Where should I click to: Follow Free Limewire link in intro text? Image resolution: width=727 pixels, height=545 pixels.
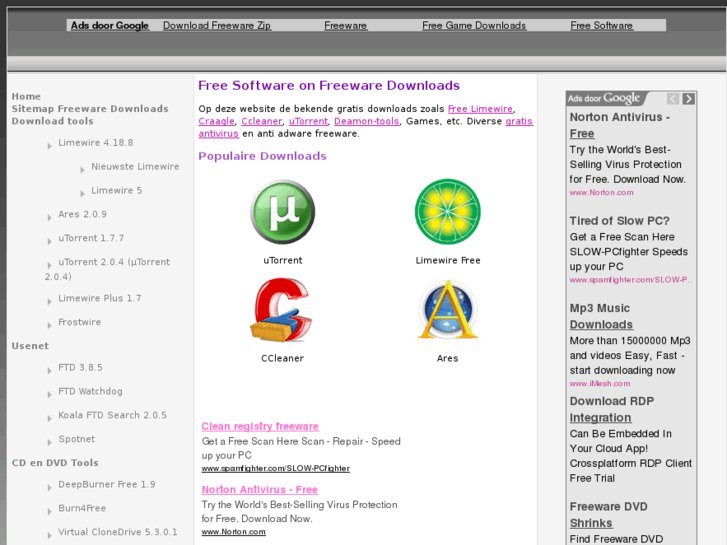coord(480,109)
